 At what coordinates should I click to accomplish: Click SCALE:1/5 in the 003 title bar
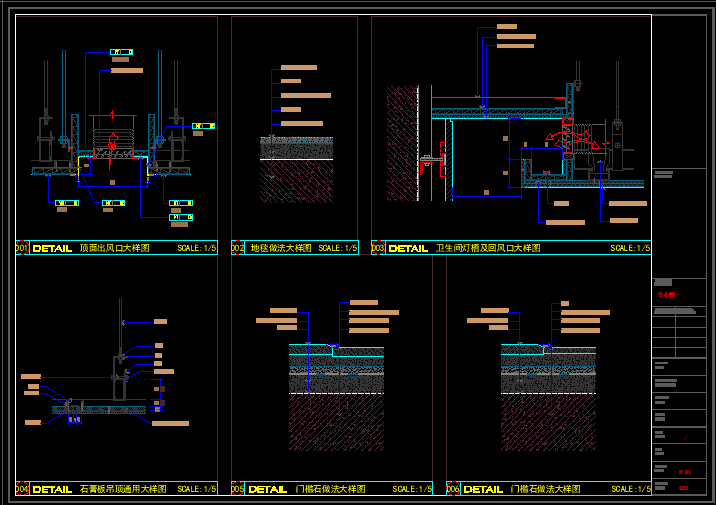pos(630,248)
